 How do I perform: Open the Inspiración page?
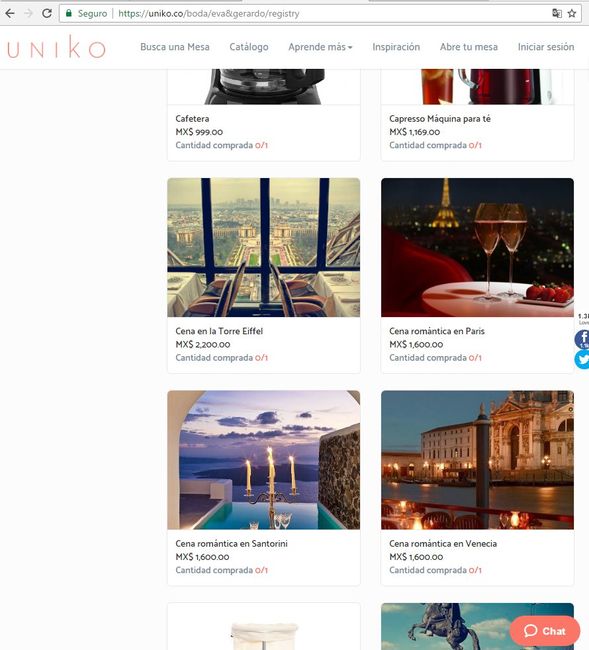click(396, 47)
